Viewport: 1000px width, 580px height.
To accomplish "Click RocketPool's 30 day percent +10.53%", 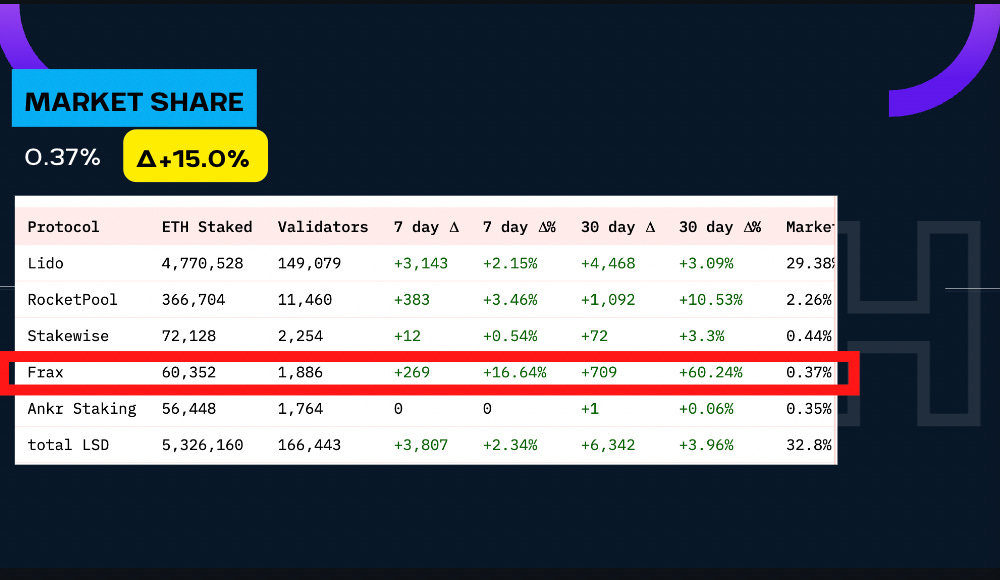I will coord(710,300).
